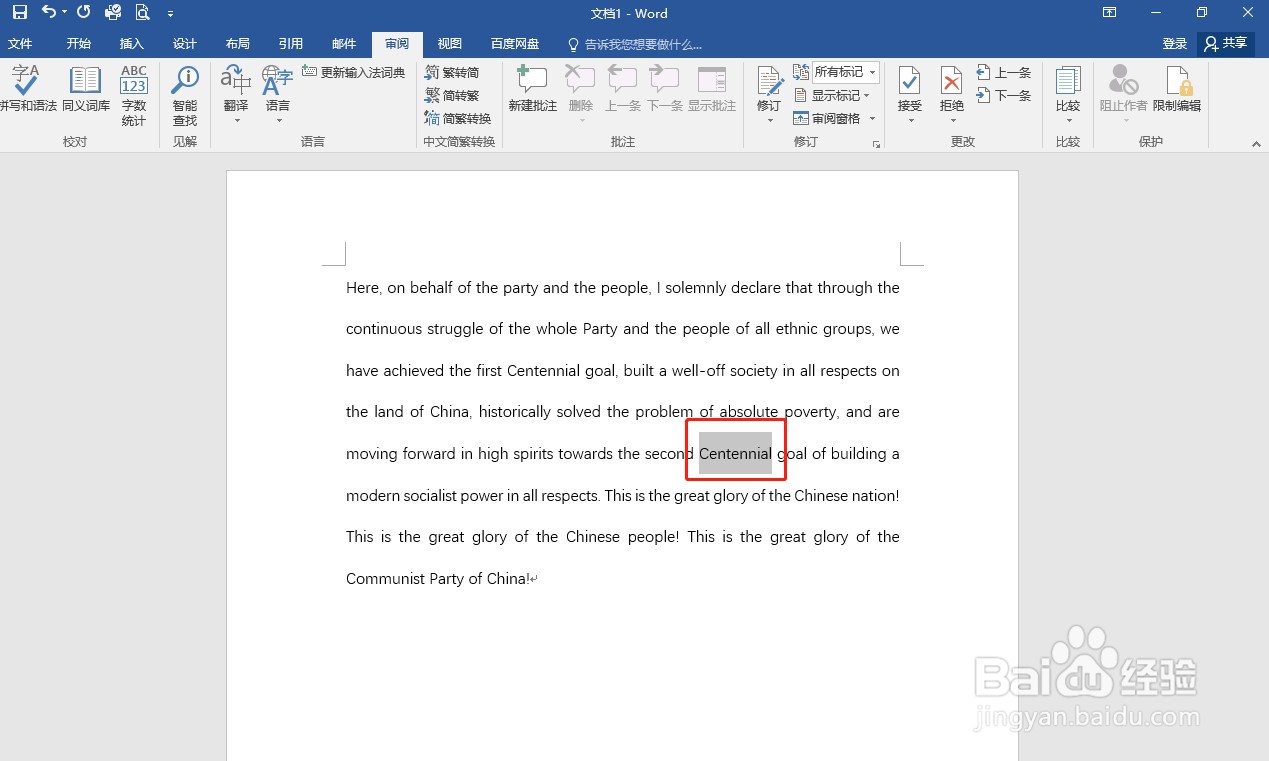The height and width of the screenshot is (761, 1269).
Task: Open 字数统计 word count
Action: [x=134, y=95]
